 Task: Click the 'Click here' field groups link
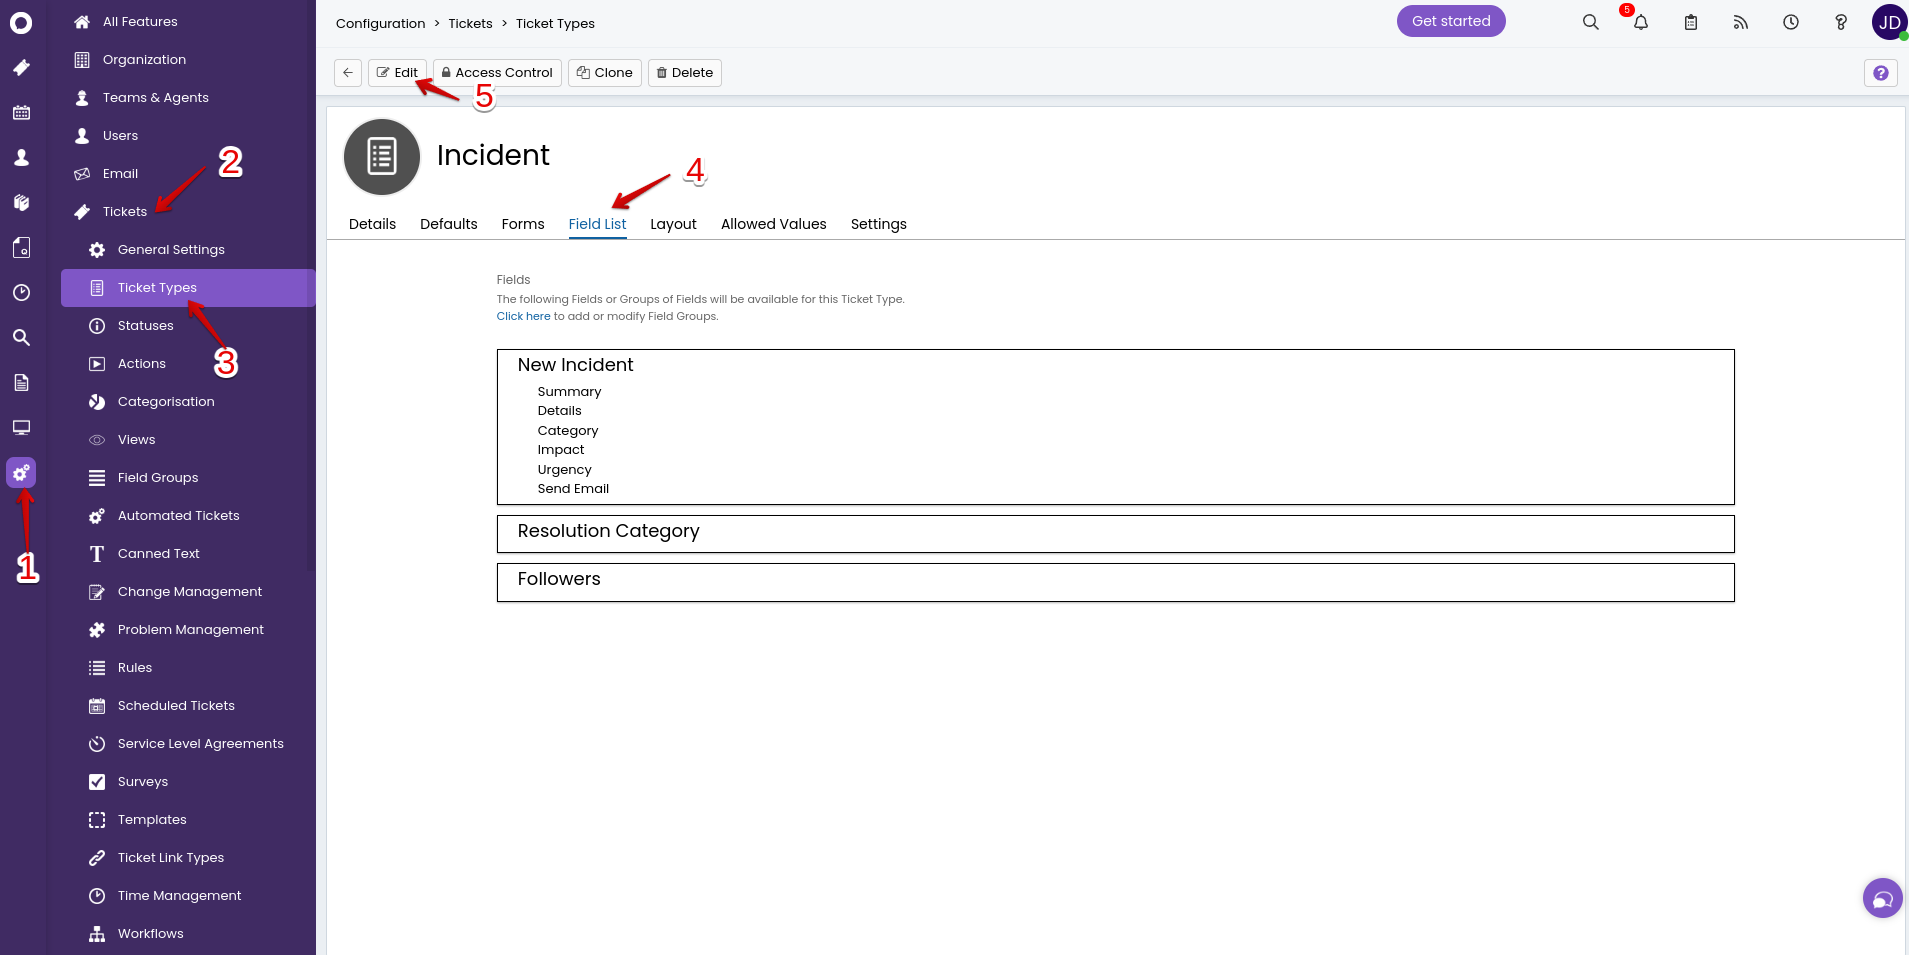click(523, 316)
